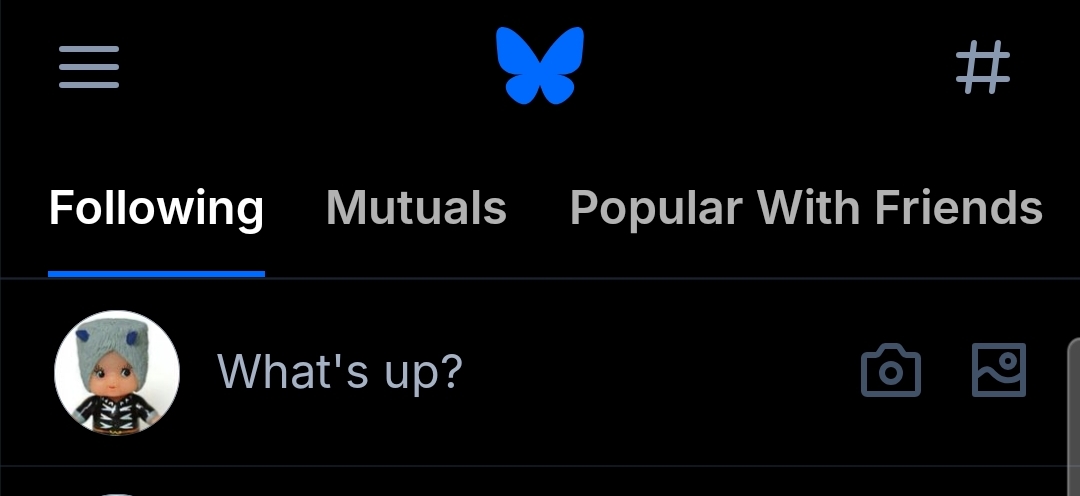1080x496 pixels.
Task: Click the blue Bluesky butterfly logo
Action: click(x=540, y=65)
